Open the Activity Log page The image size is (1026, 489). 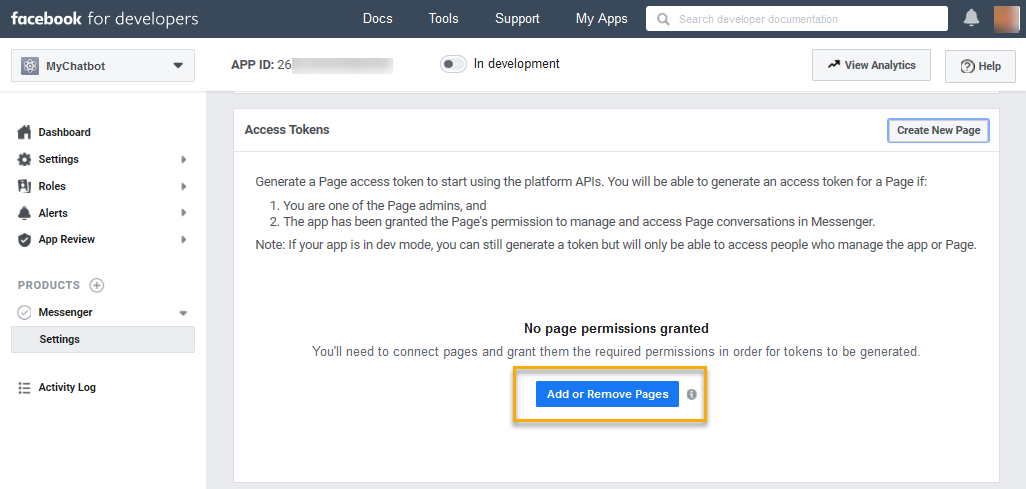(x=67, y=388)
